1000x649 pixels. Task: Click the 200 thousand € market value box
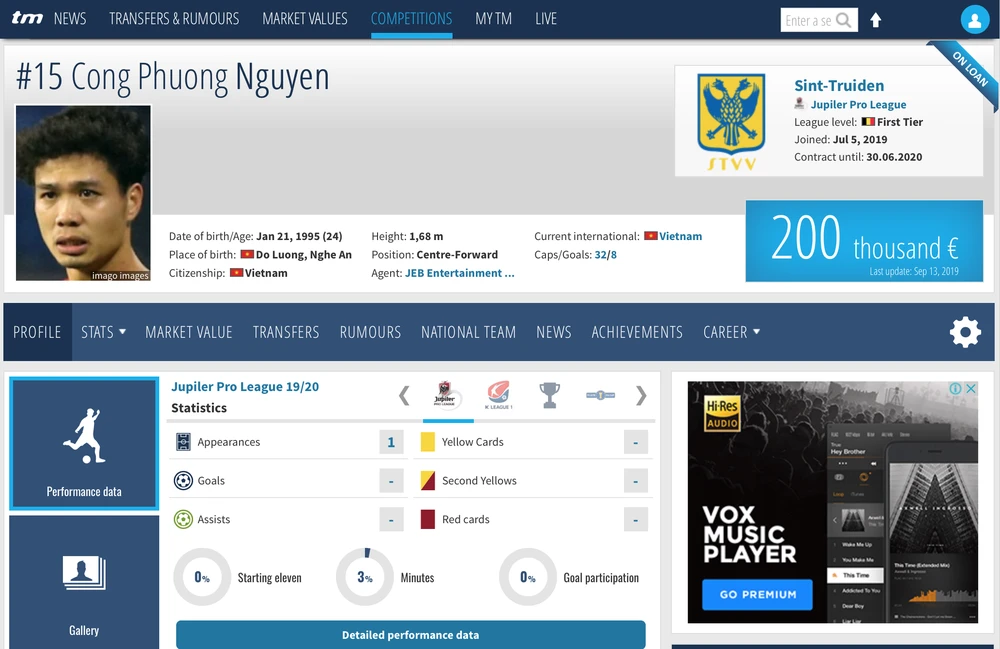click(864, 241)
